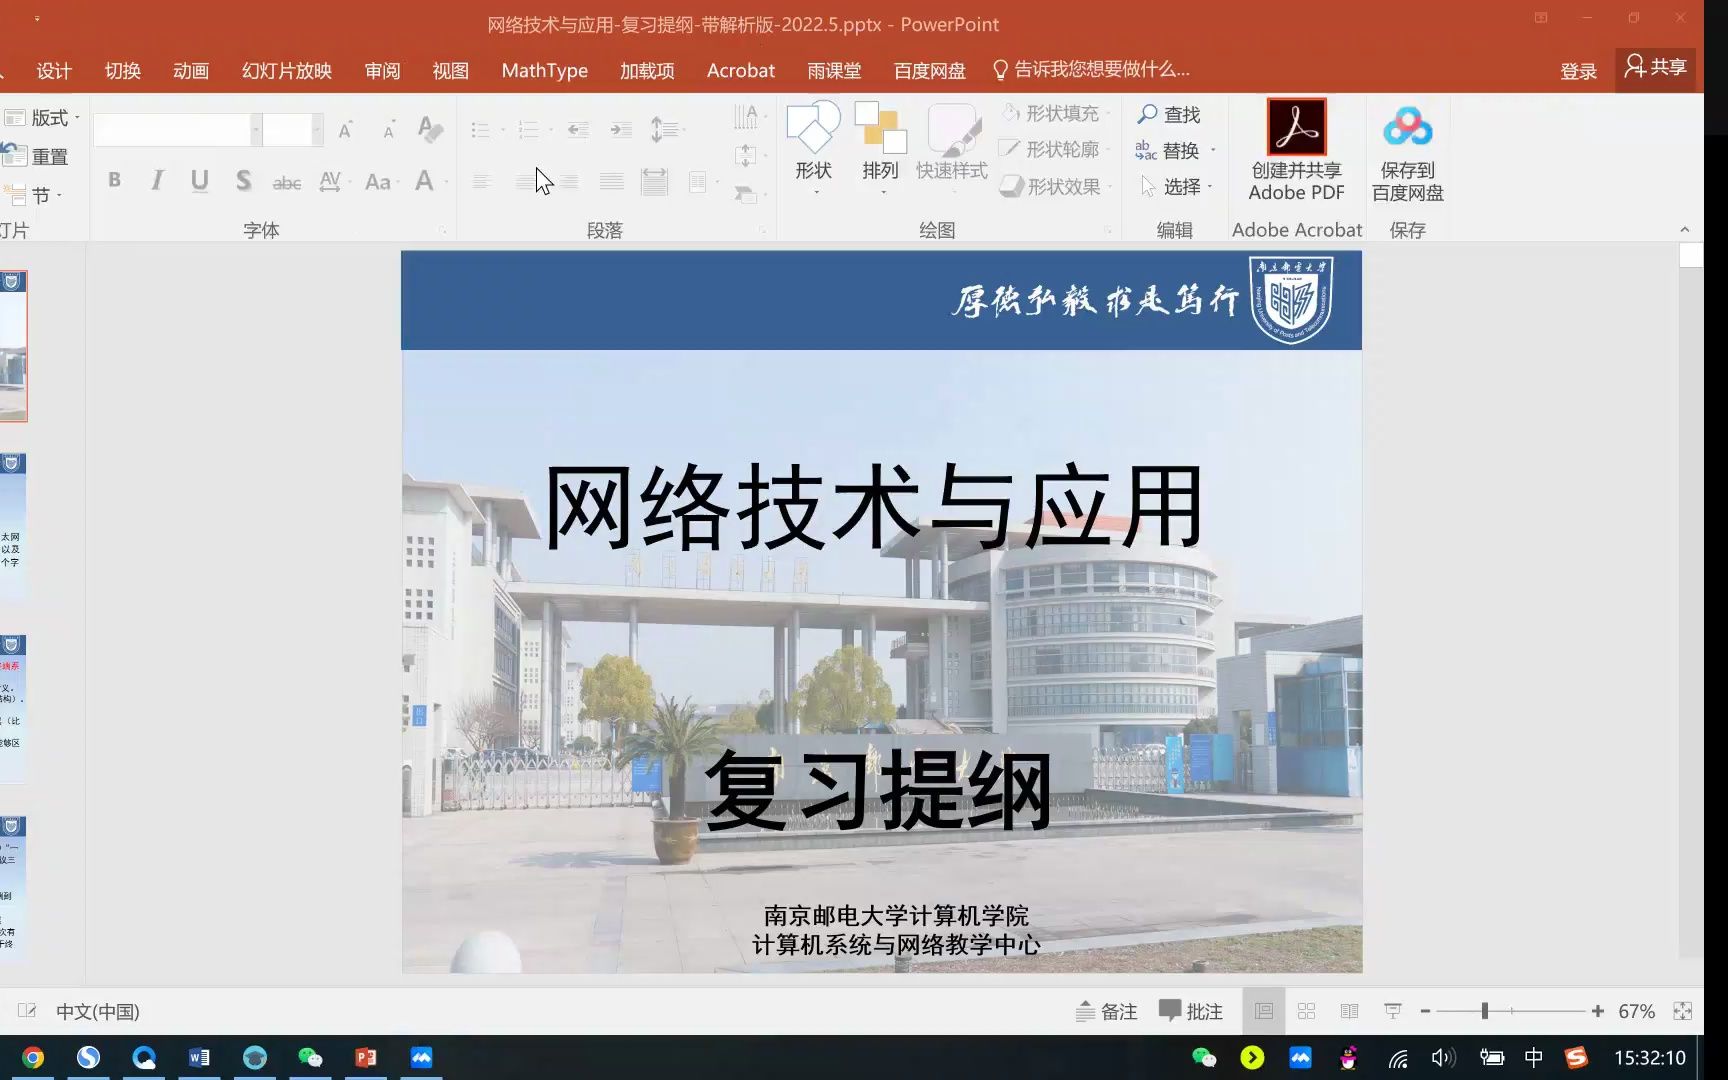Open the 雨课堂 ribbon tab
1728x1080 pixels.
point(833,70)
